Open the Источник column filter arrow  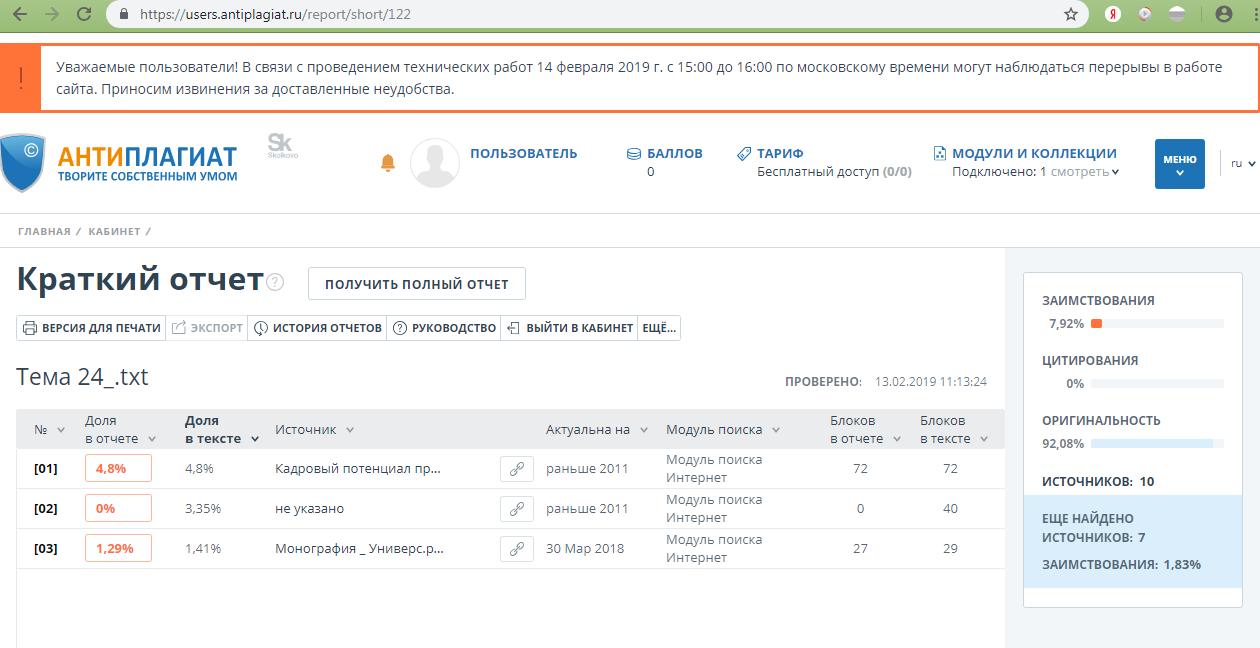click(350, 430)
